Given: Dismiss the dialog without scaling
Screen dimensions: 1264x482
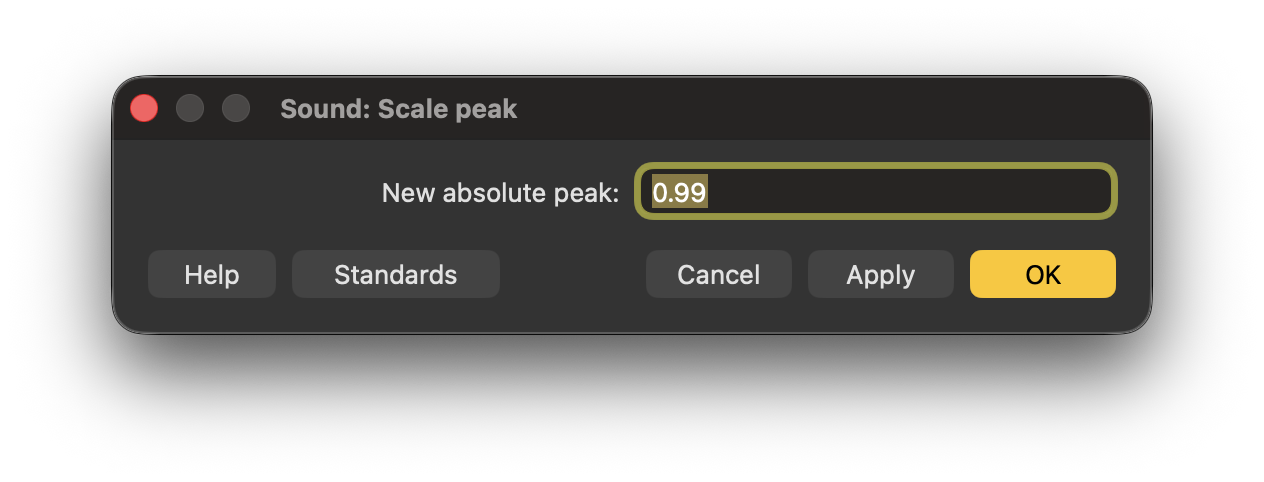Looking at the screenshot, I should (x=718, y=274).
